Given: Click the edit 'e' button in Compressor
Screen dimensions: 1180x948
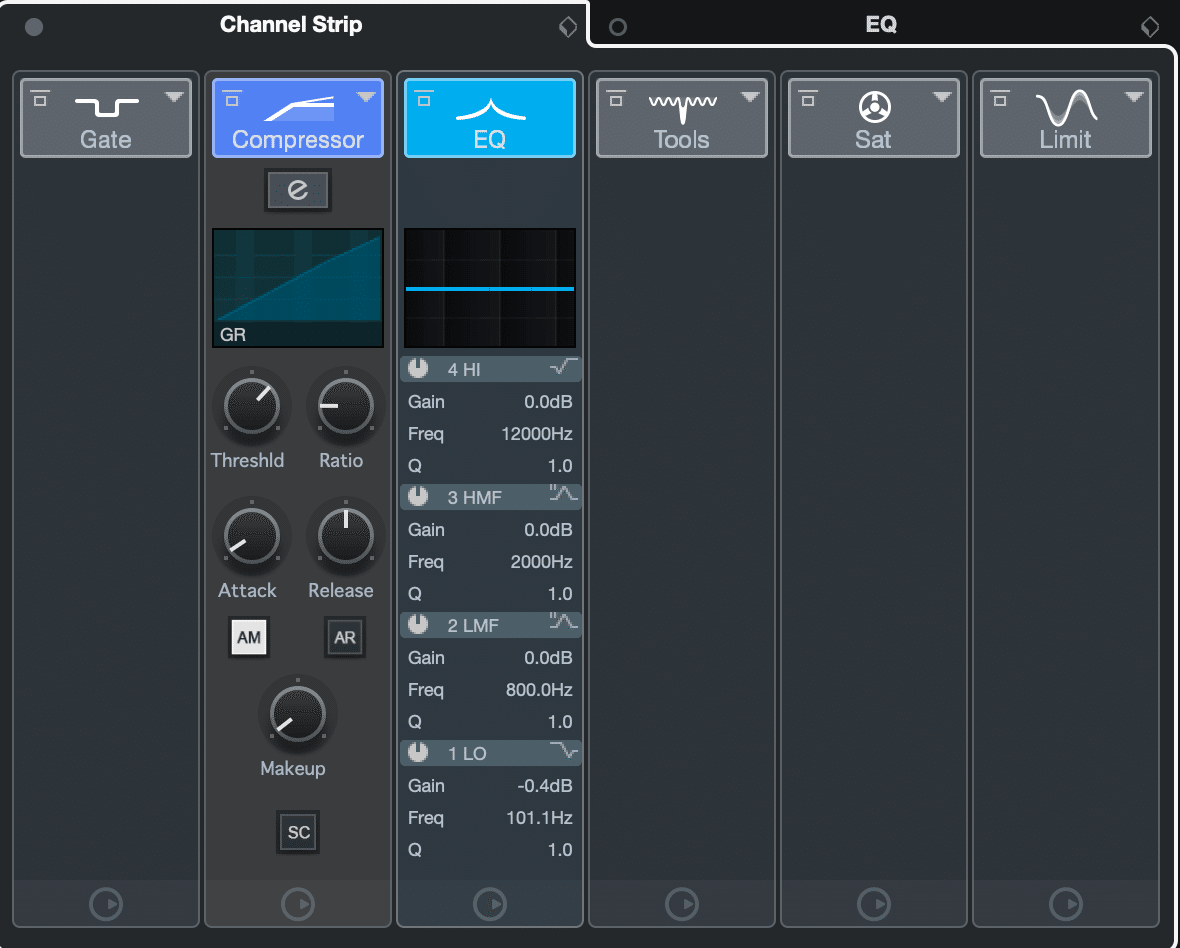Looking at the screenshot, I should [x=298, y=190].
